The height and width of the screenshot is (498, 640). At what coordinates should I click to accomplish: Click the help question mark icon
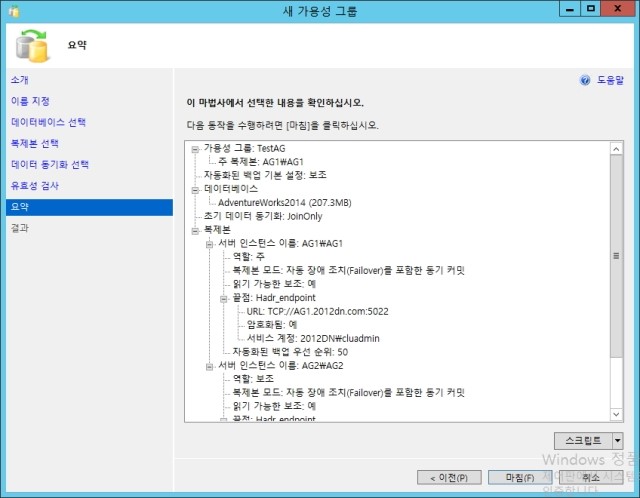tap(585, 80)
